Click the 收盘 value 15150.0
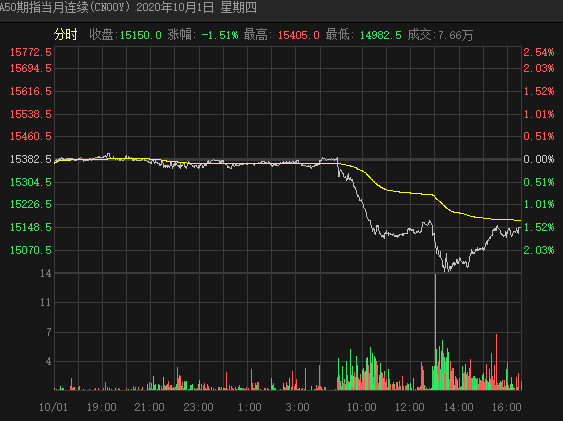563x421 pixels. coord(140,35)
